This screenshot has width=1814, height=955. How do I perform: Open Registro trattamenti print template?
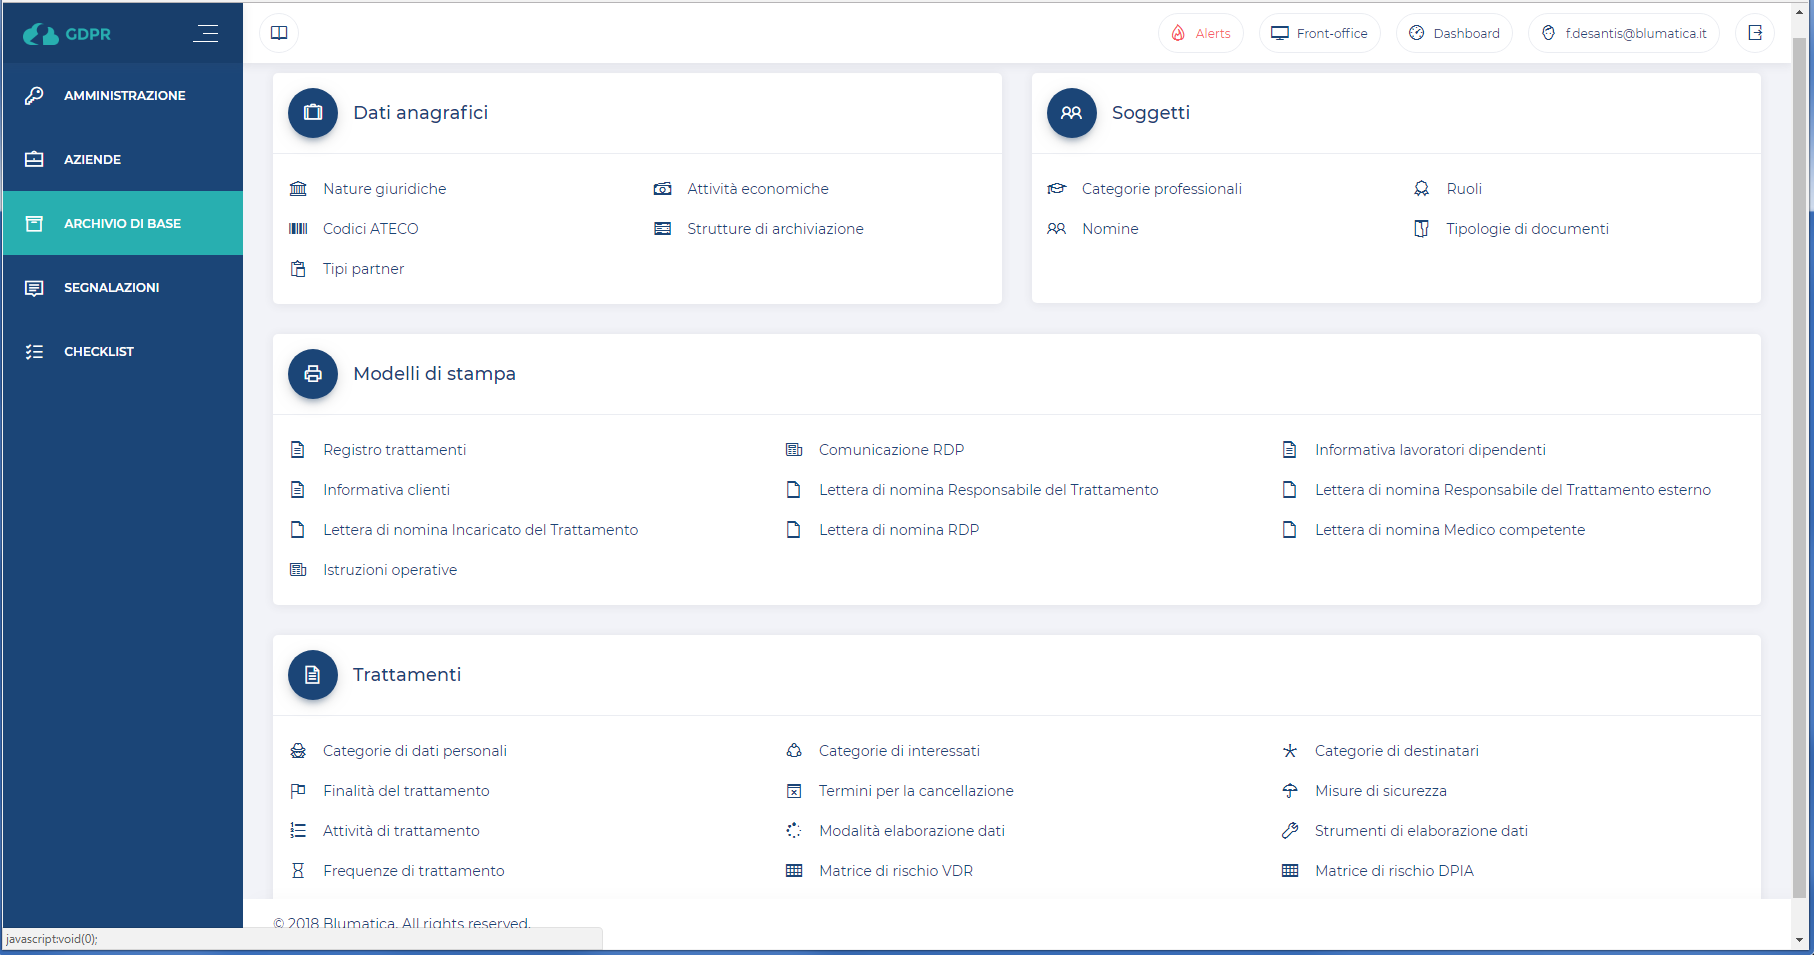pos(394,450)
